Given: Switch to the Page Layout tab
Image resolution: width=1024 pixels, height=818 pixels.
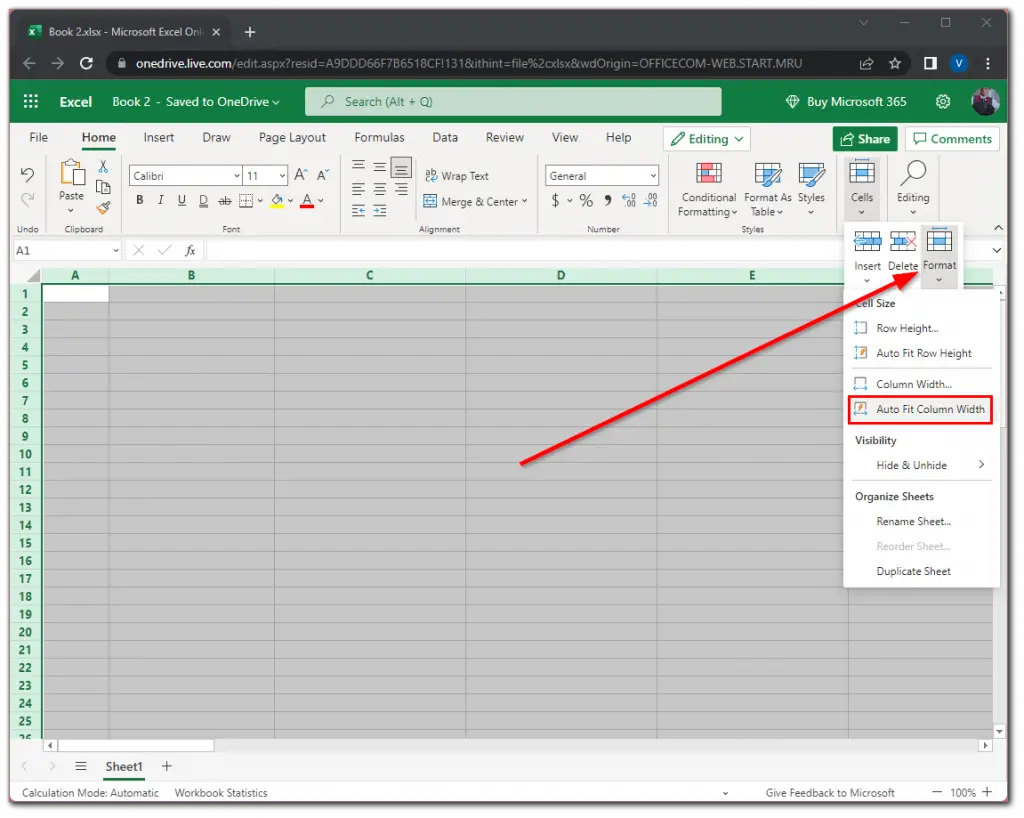Looking at the screenshot, I should (x=292, y=138).
